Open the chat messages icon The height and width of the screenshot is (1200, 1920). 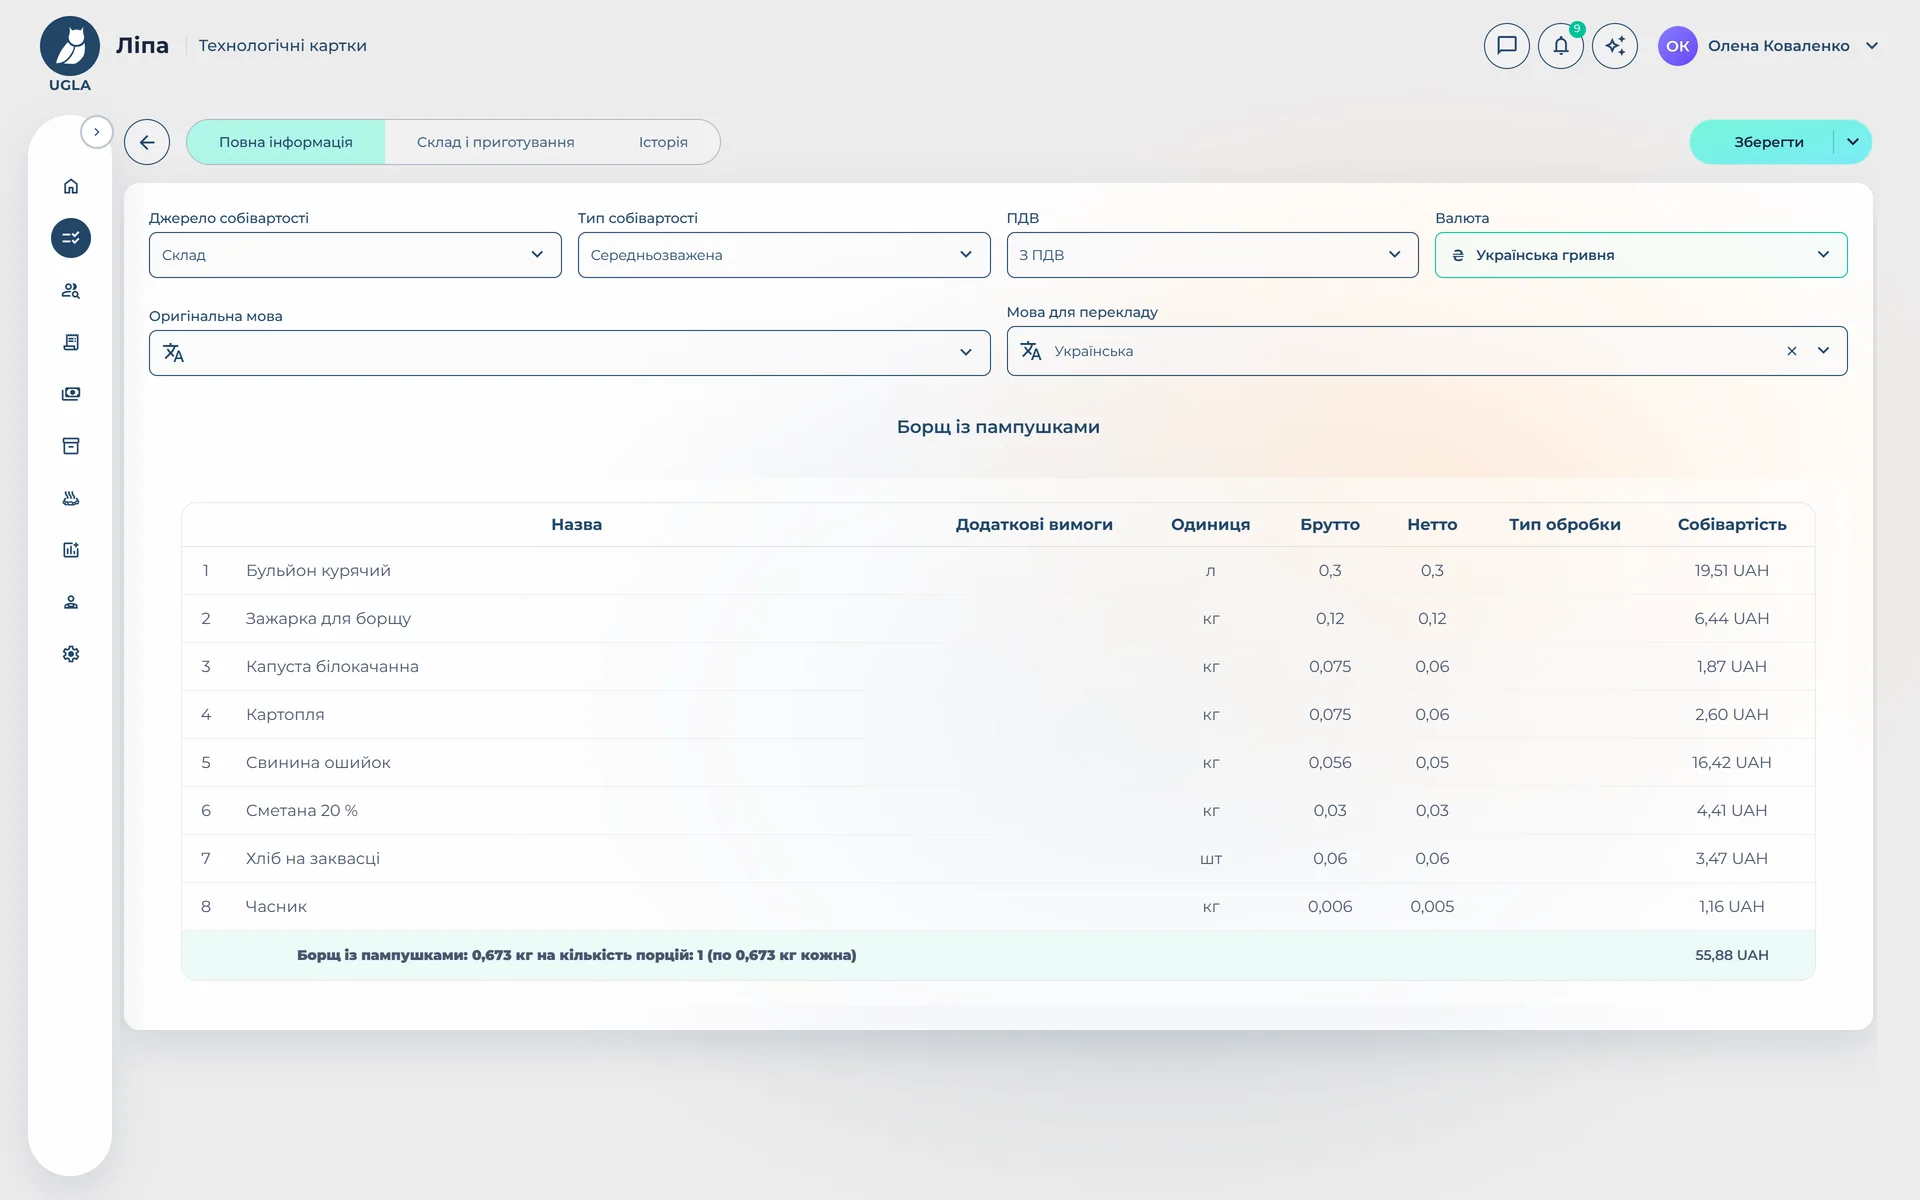pyautogui.click(x=1506, y=46)
